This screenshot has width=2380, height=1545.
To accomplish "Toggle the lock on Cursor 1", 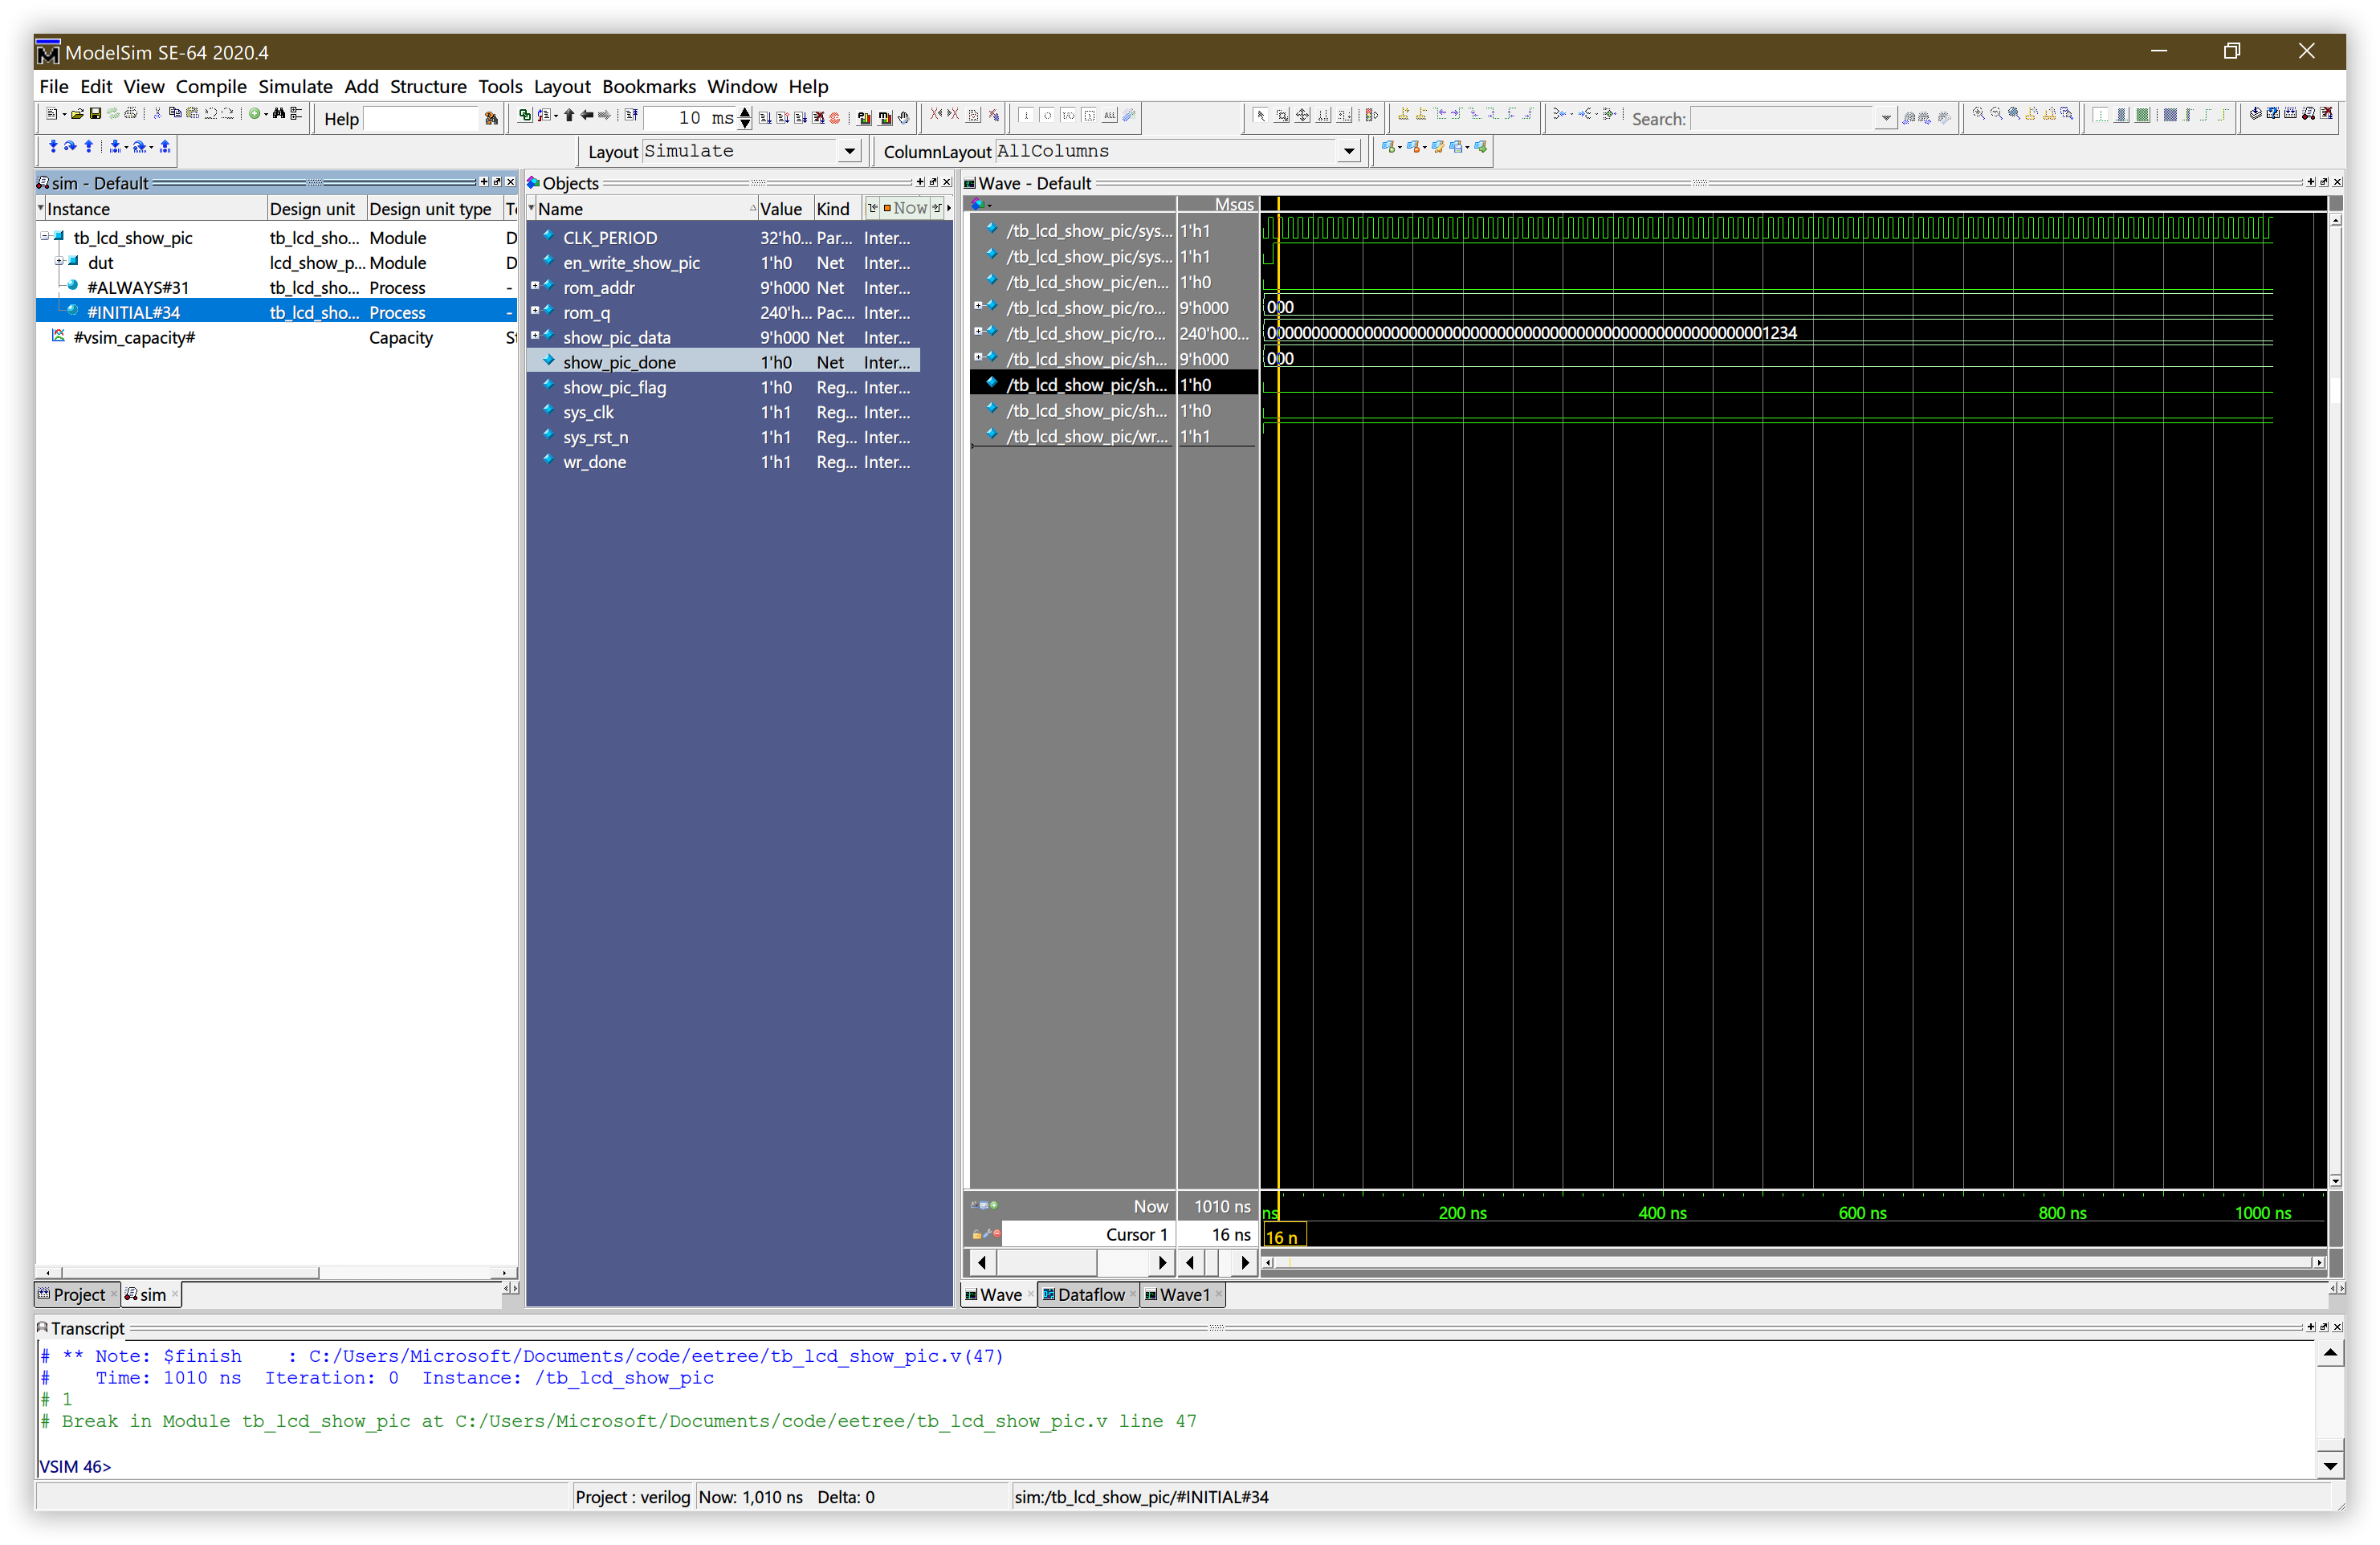I will coord(976,1235).
